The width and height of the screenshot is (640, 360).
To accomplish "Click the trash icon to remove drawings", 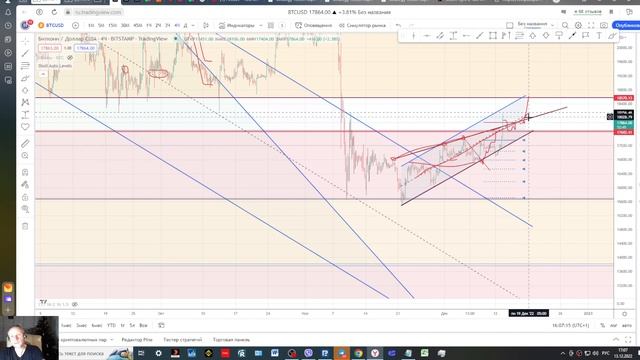I will pyautogui.click(x=25, y=226).
